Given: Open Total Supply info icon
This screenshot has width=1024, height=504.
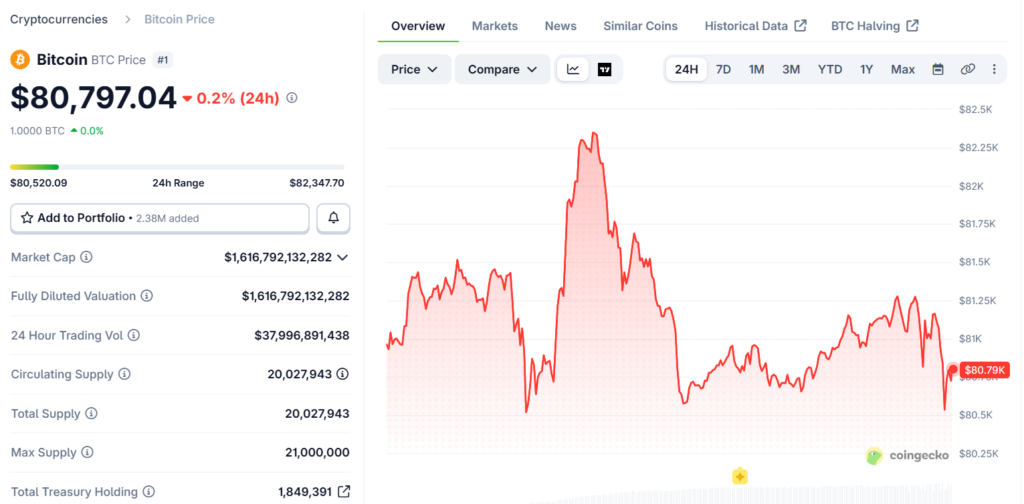Looking at the screenshot, I should [91, 413].
